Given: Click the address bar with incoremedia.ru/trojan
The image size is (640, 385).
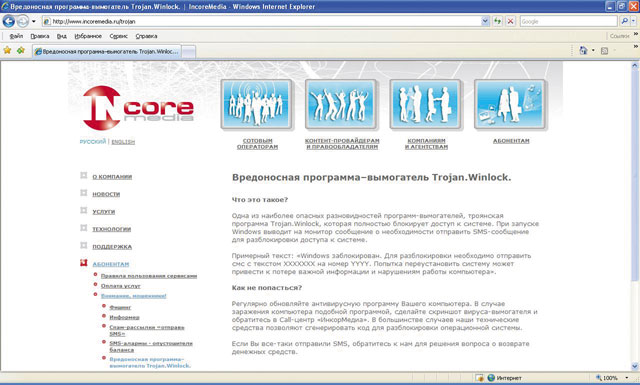Looking at the screenshot, I should pos(261,21).
